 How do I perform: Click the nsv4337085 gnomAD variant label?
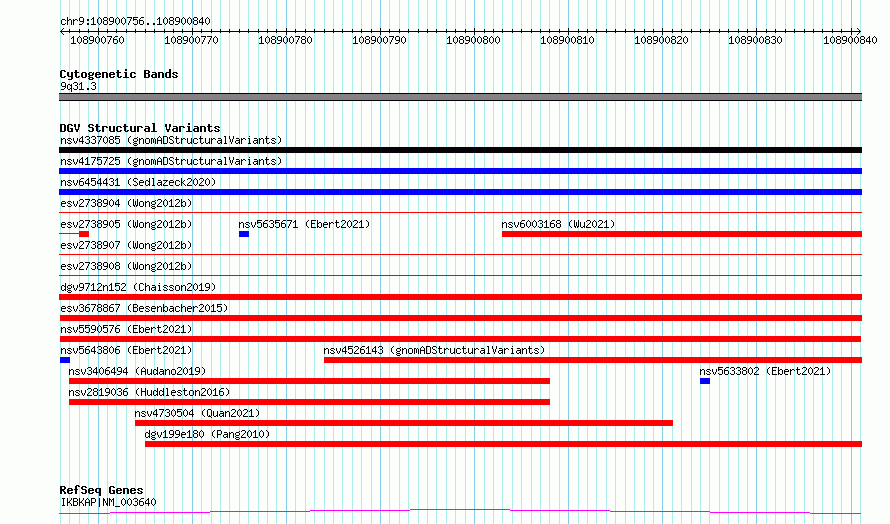click(171, 140)
